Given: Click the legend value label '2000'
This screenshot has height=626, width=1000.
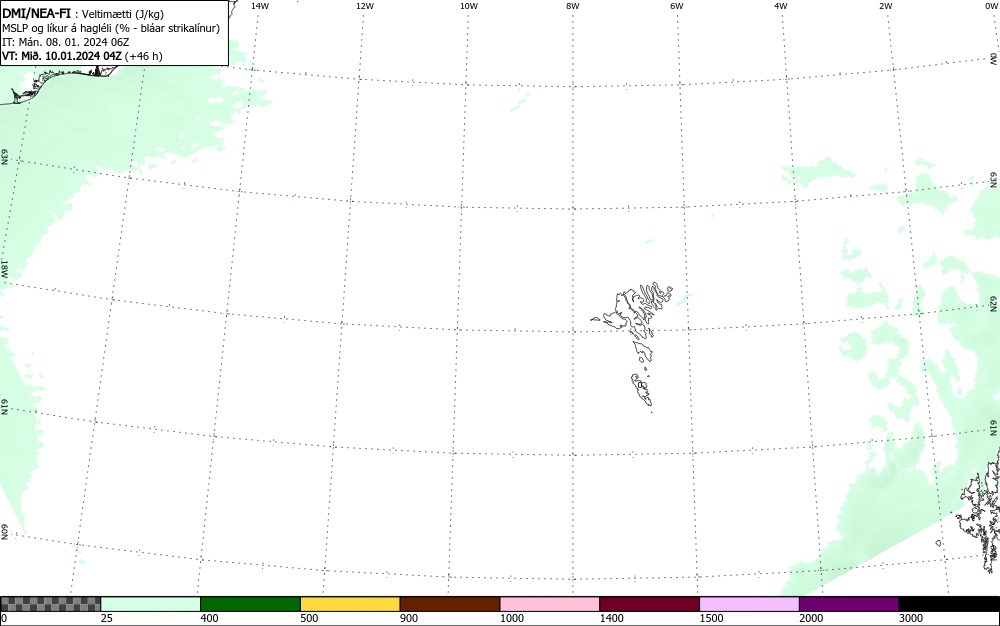Looking at the screenshot, I should [811, 618].
